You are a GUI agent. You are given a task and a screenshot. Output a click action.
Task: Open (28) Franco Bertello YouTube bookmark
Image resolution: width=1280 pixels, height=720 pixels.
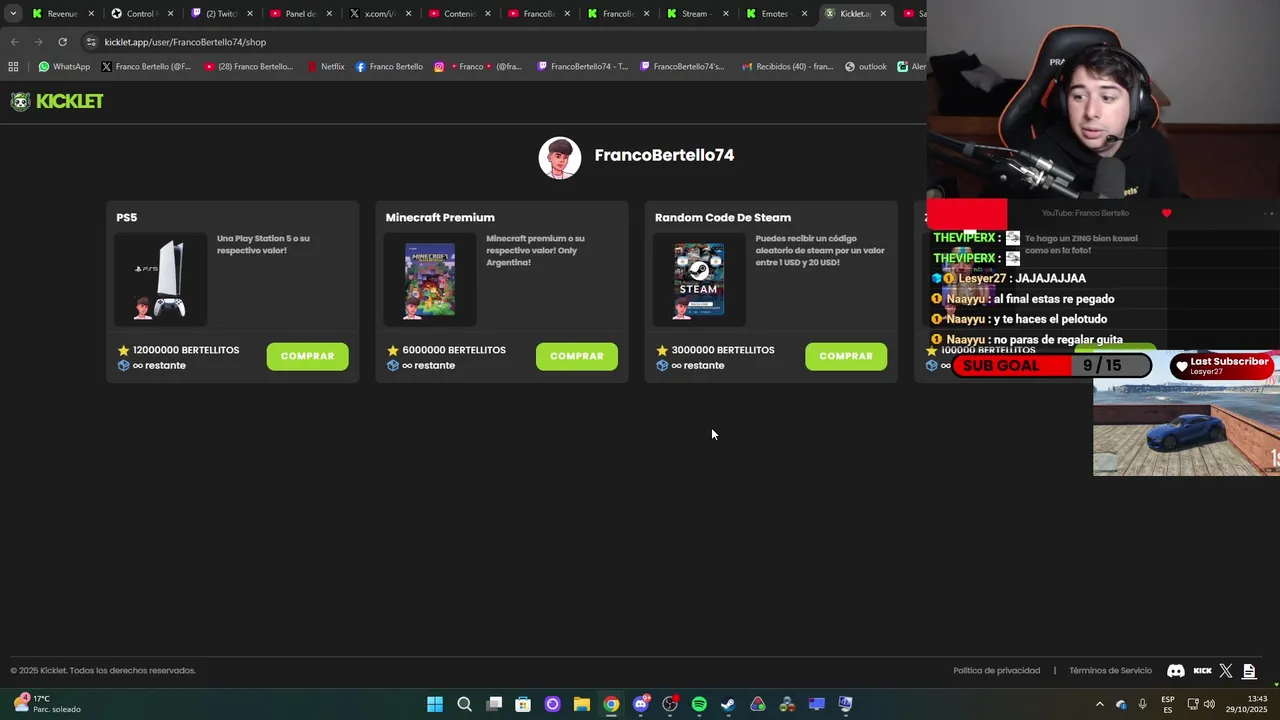tap(249, 67)
